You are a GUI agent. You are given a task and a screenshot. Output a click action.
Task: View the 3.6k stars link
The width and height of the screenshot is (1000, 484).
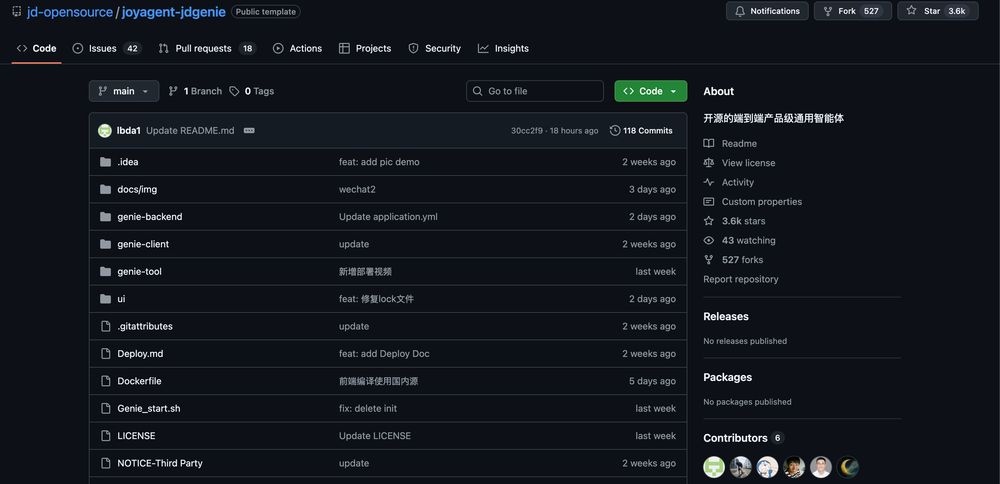pyautogui.click(x=735, y=221)
